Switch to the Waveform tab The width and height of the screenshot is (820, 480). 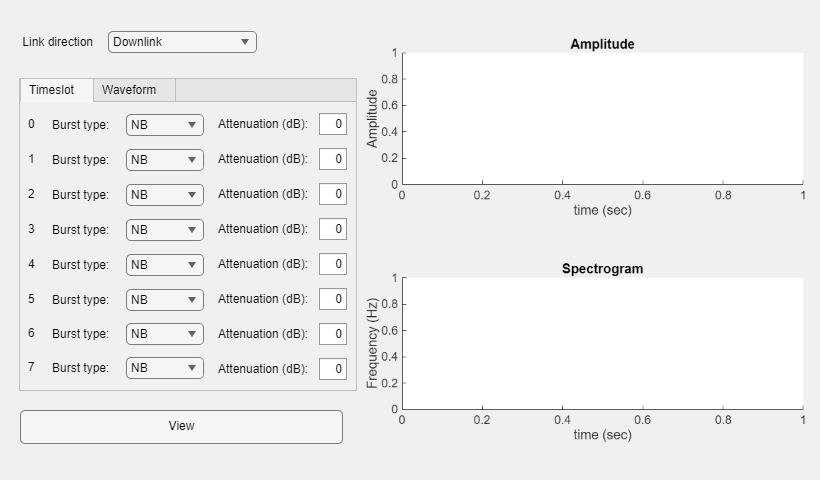coord(129,90)
